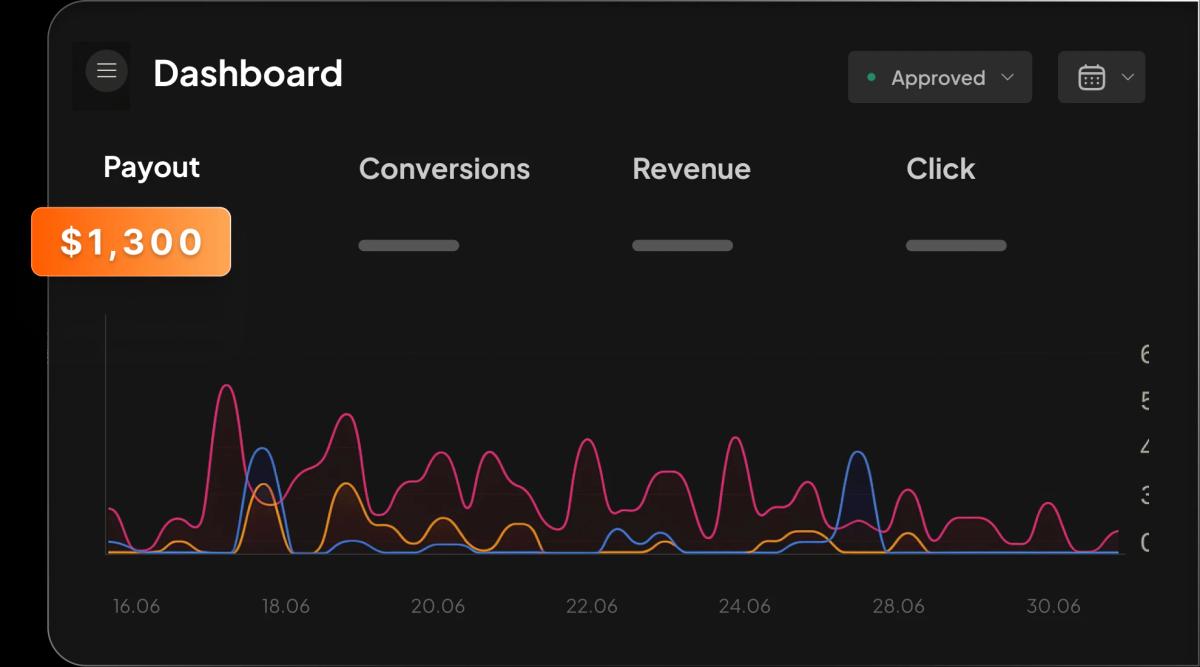Click the Dashboard title
The height and width of the screenshot is (667, 1200).
coord(248,73)
